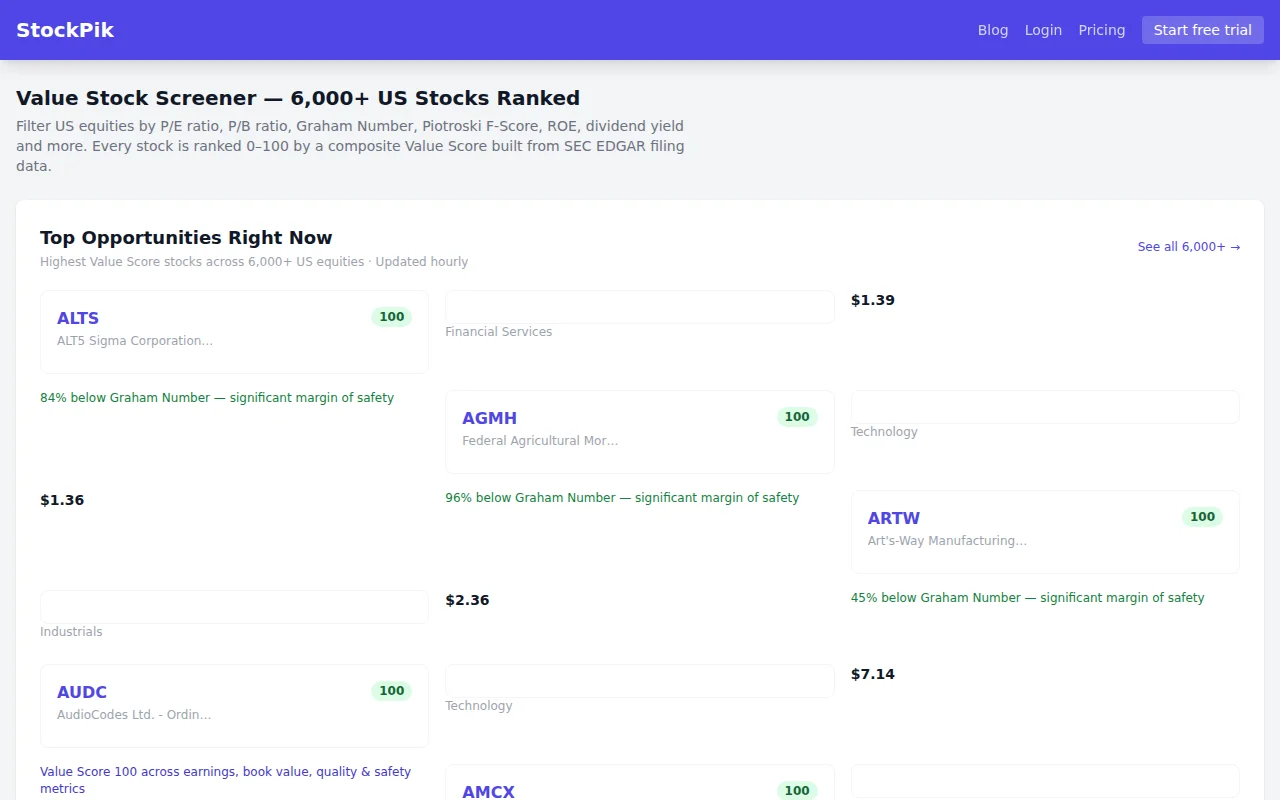The image size is (1280, 800).
Task: Open the AUDC ticker link
Action: [82, 692]
